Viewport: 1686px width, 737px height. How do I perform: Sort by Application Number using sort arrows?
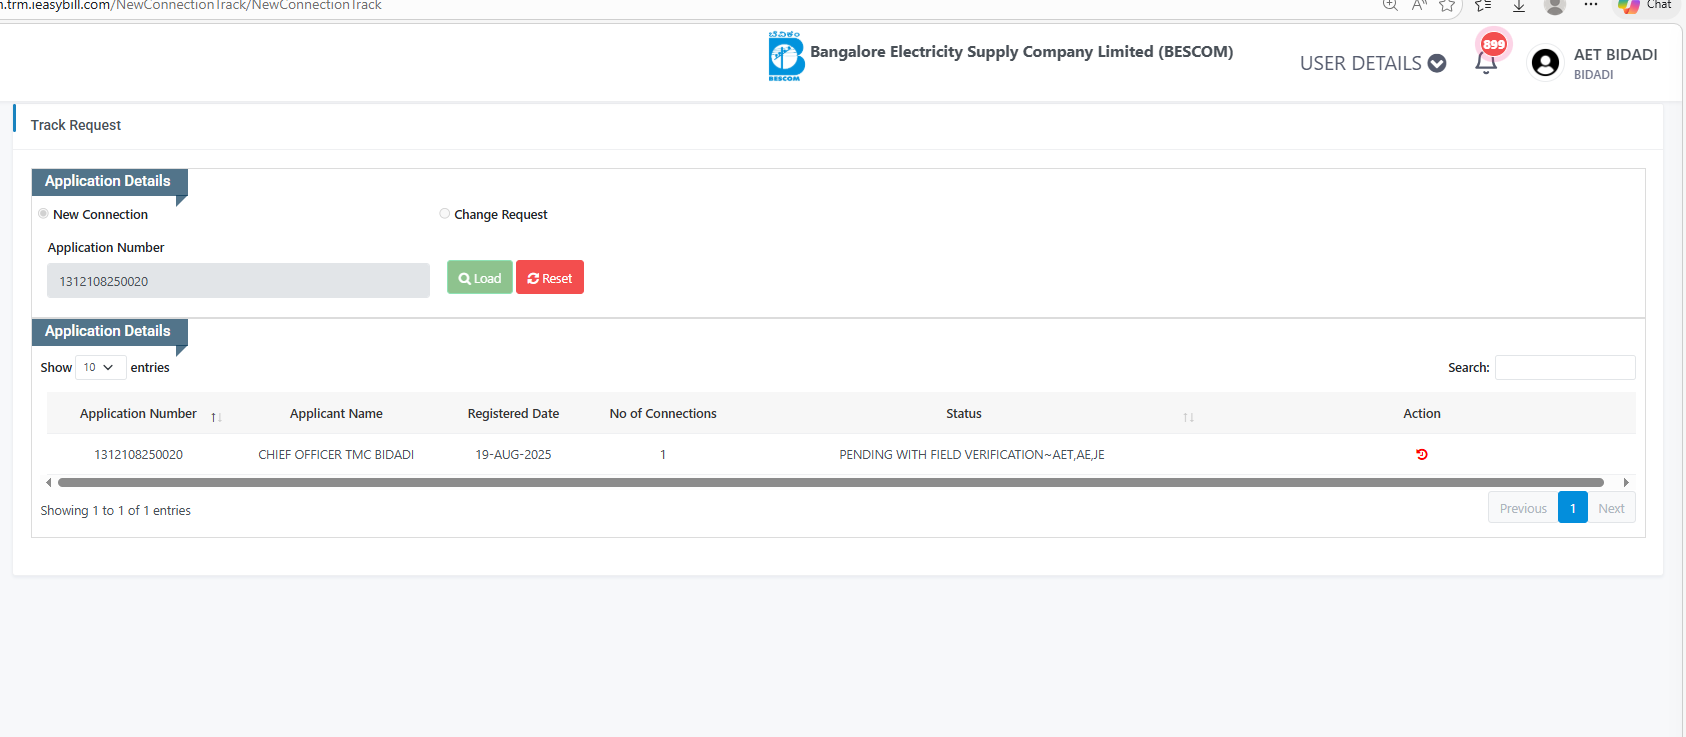coord(216,417)
